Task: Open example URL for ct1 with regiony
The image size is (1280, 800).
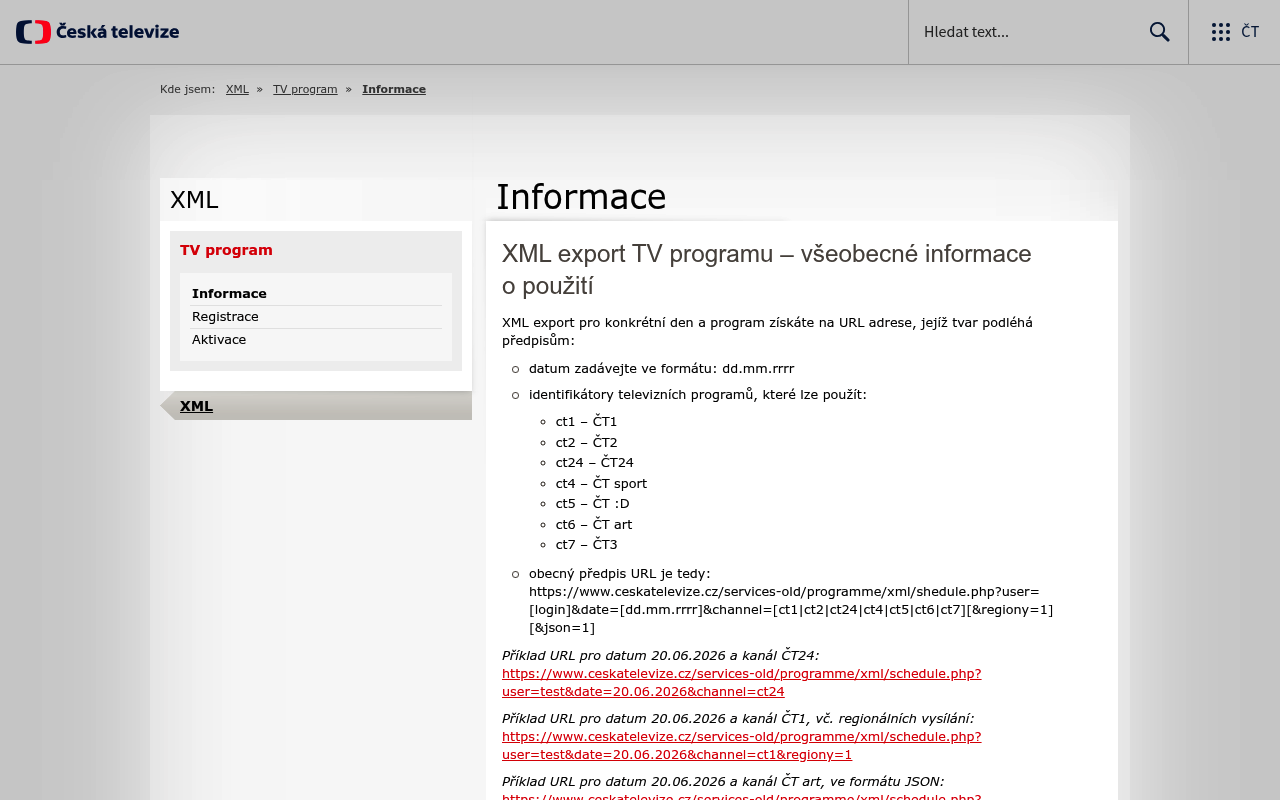Action: click(x=741, y=745)
